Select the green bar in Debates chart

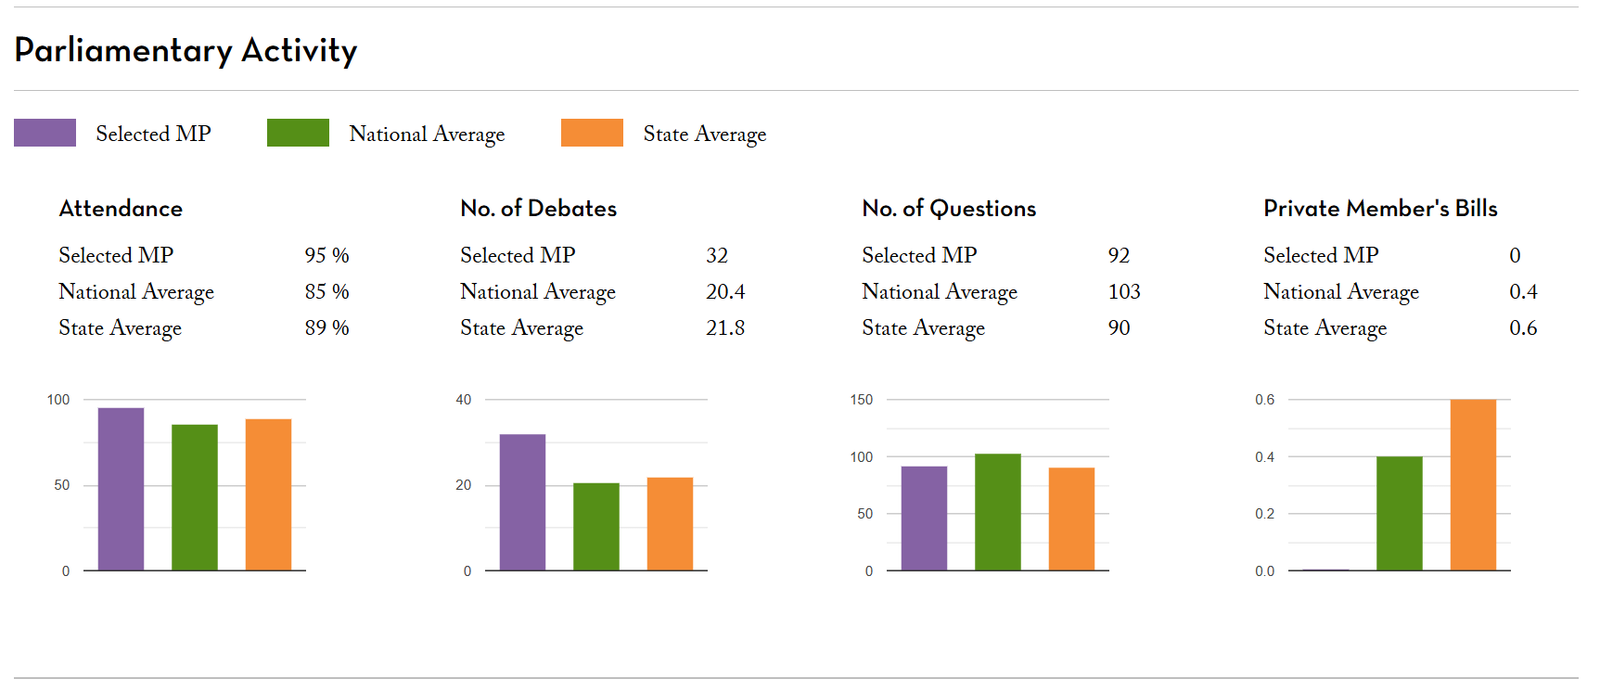[x=597, y=527]
